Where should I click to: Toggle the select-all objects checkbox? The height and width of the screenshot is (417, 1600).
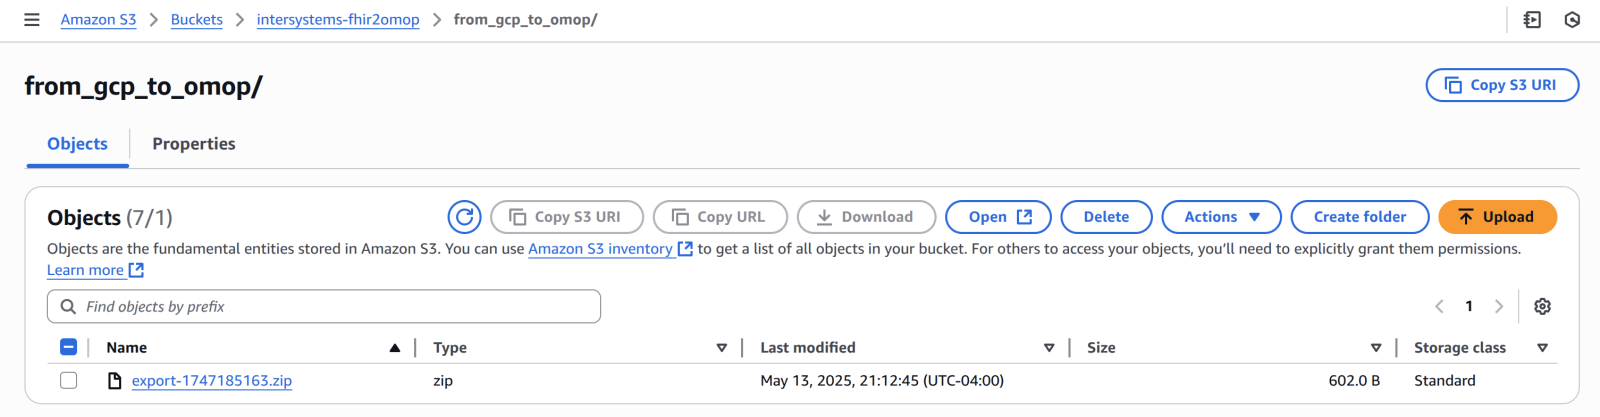coord(69,347)
